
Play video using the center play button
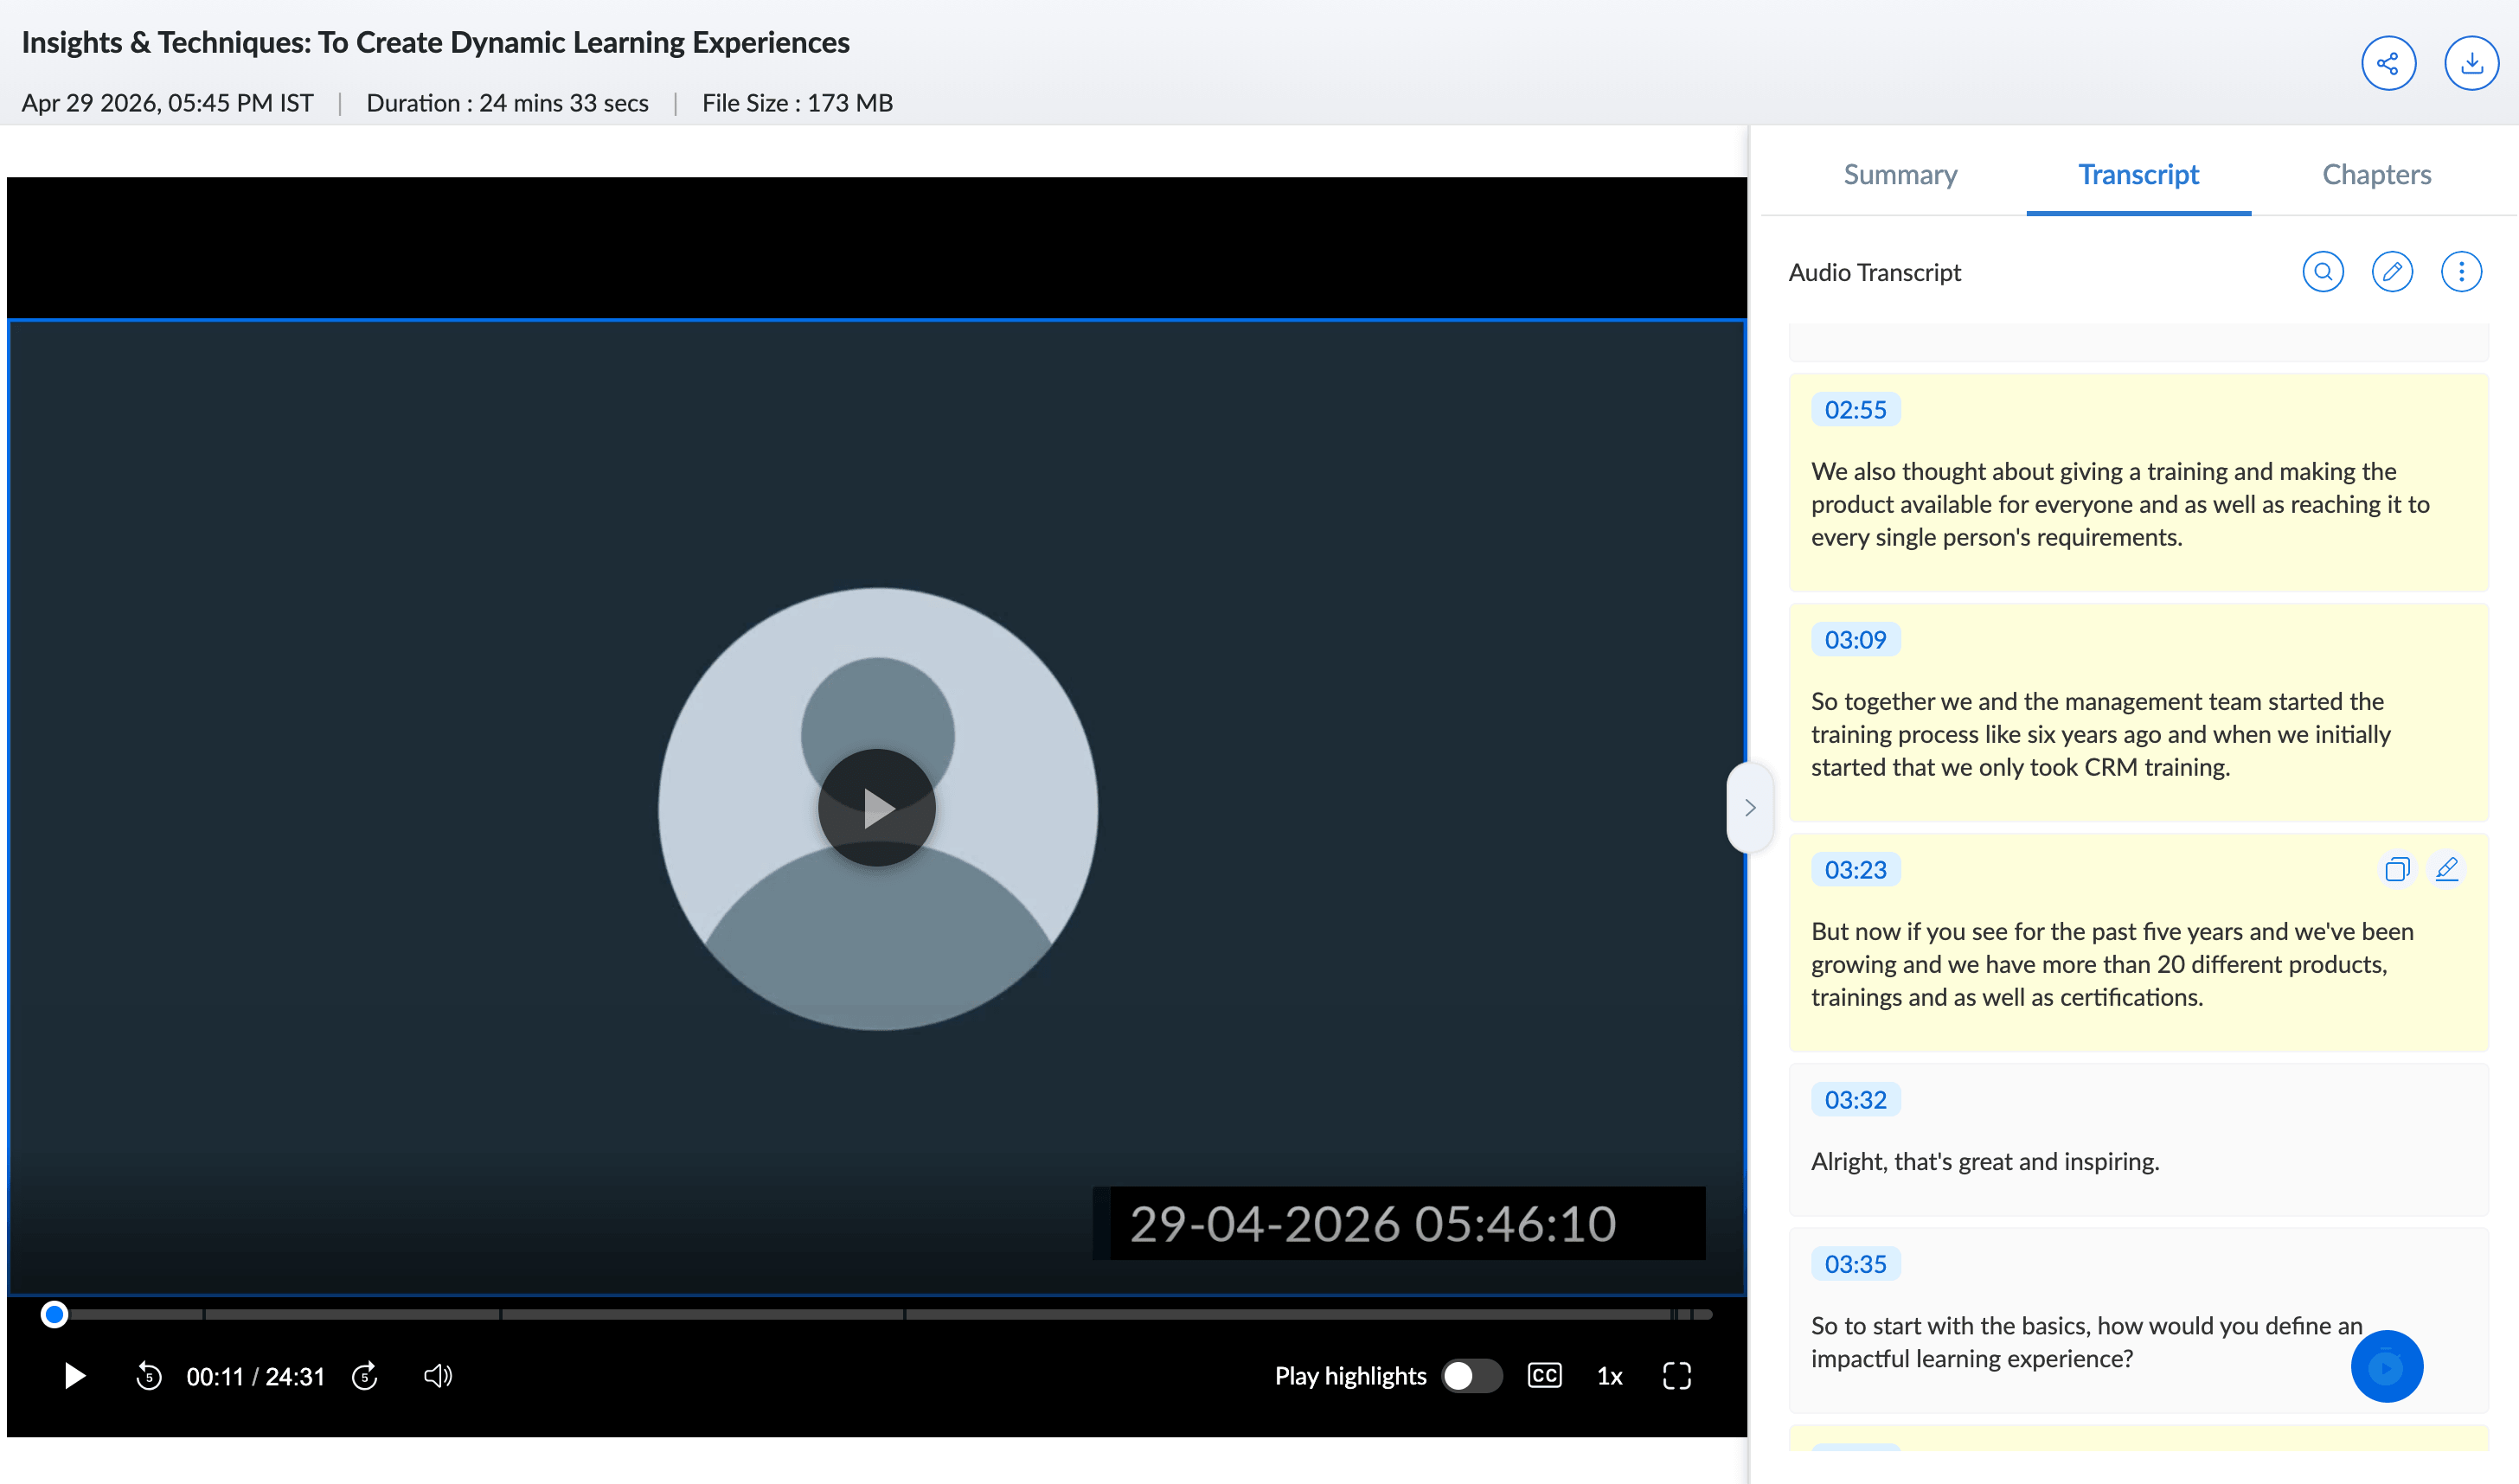(877, 807)
